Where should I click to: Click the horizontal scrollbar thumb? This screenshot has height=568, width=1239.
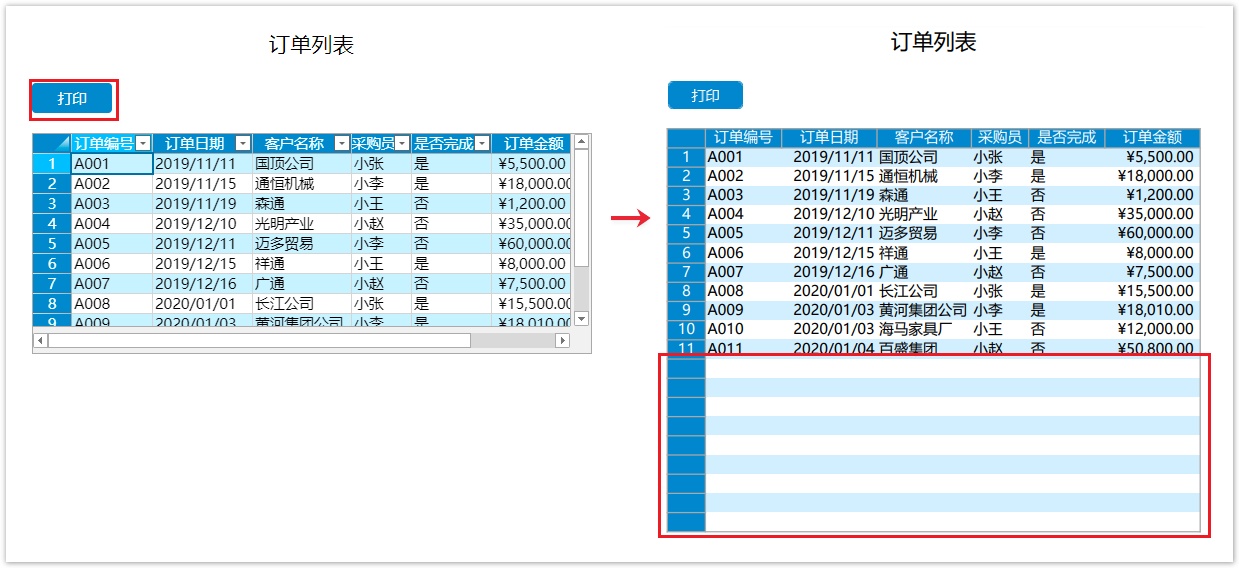pyautogui.click(x=260, y=341)
